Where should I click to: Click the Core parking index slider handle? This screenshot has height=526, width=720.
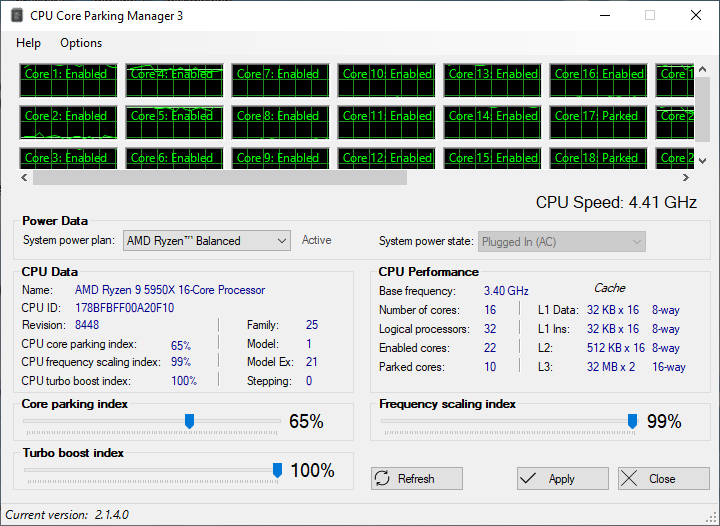[189, 421]
